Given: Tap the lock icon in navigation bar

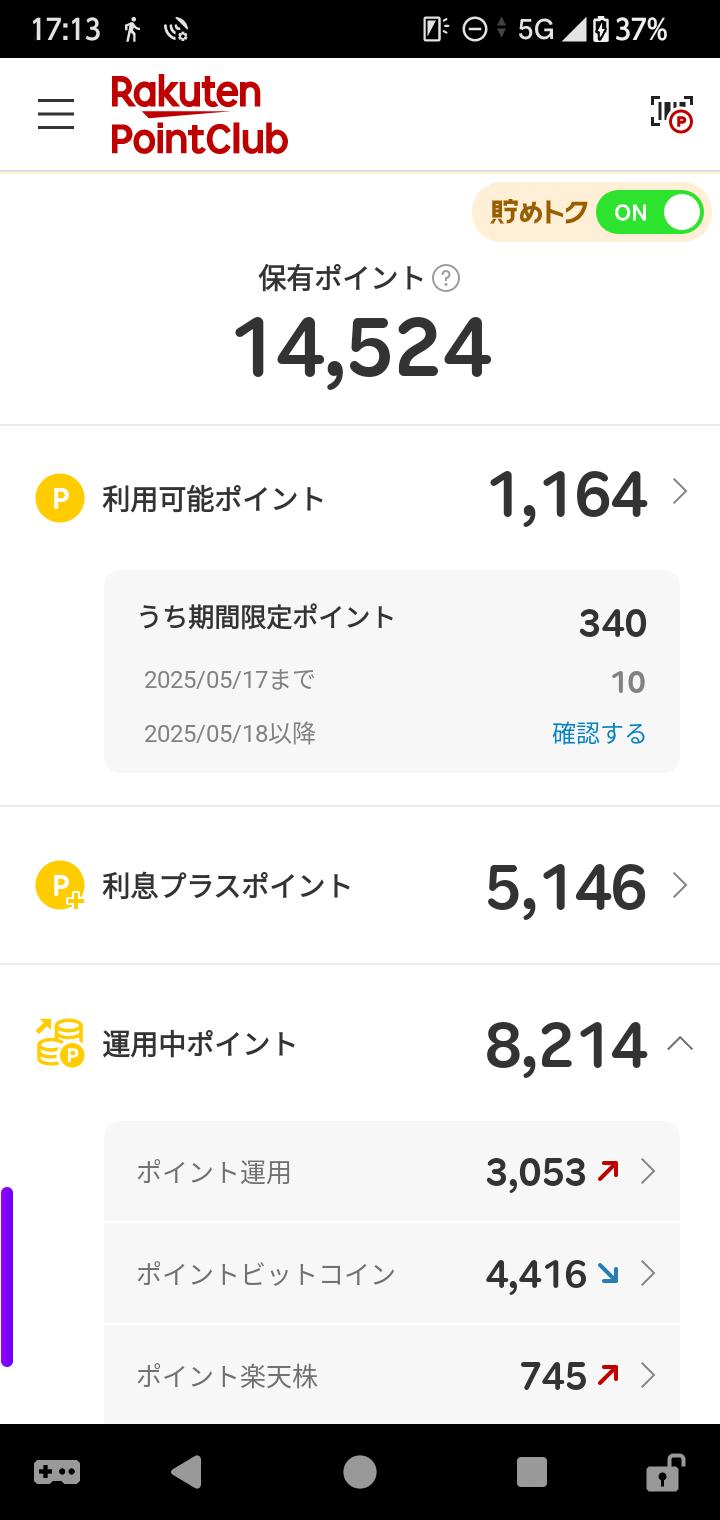Looking at the screenshot, I should [665, 1472].
